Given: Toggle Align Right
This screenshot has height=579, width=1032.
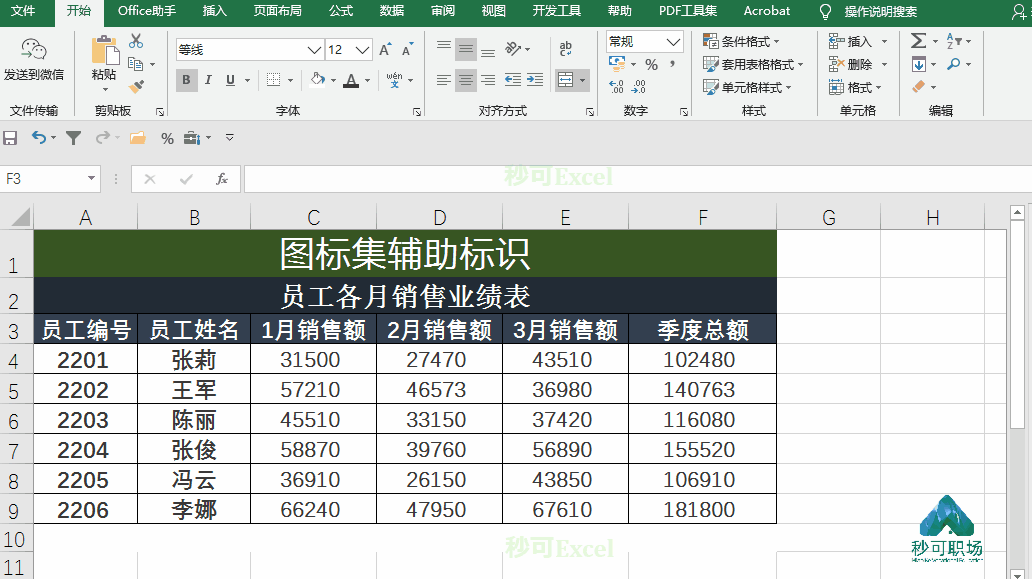Looking at the screenshot, I should (x=488, y=80).
